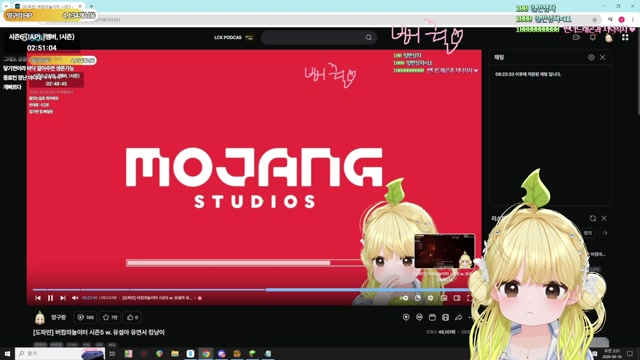Viewport: 640px width, 360px height.
Task: Open notification center on taskbar
Action: click(x=630, y=353)
